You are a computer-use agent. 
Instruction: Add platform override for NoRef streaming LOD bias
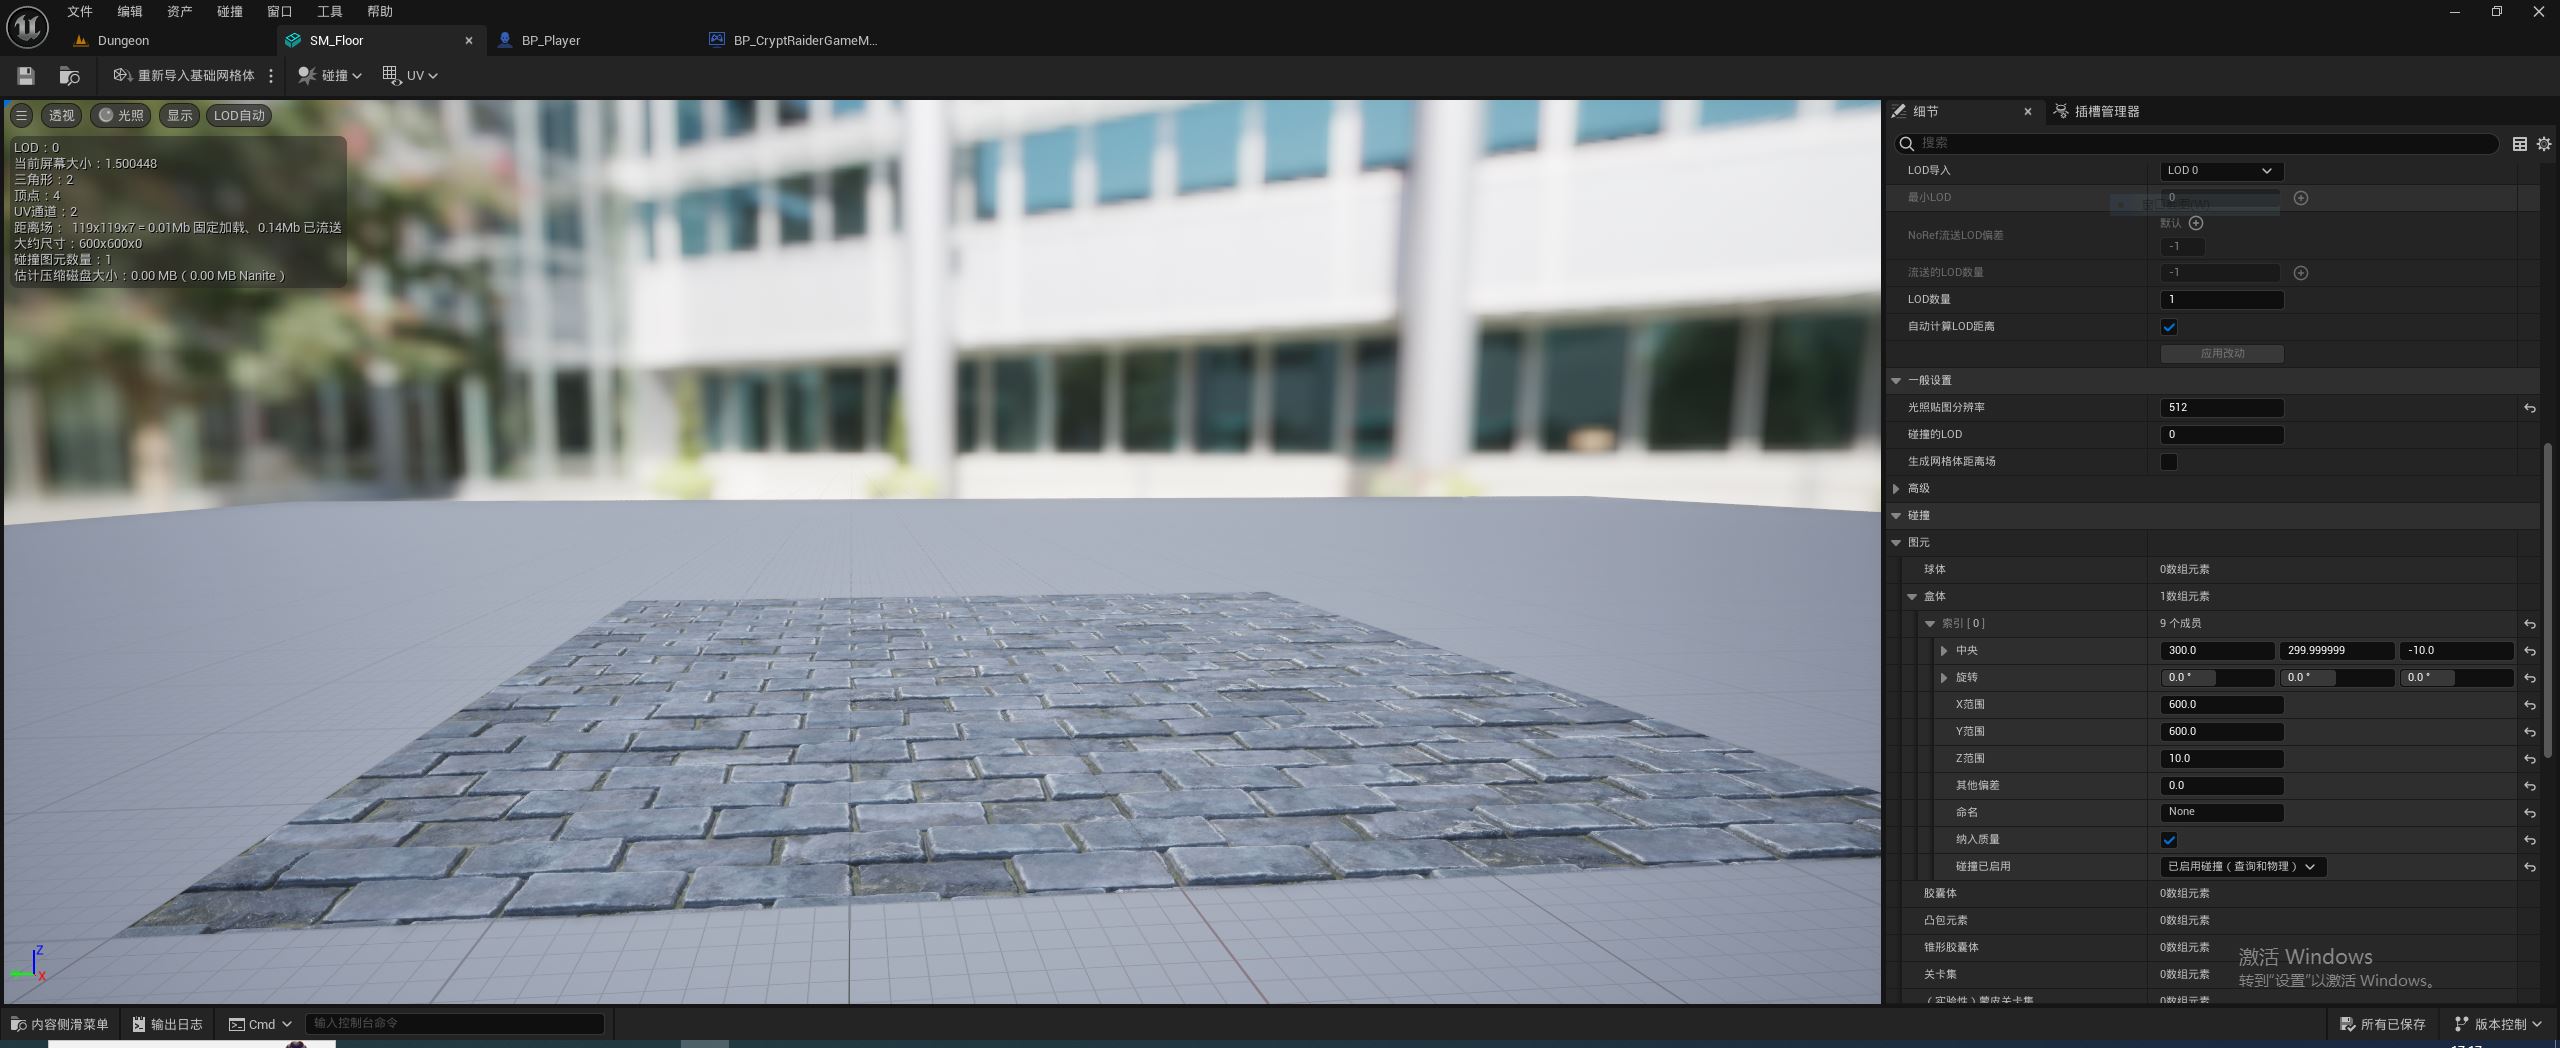pyautogui.click(x=2196, y=223)
